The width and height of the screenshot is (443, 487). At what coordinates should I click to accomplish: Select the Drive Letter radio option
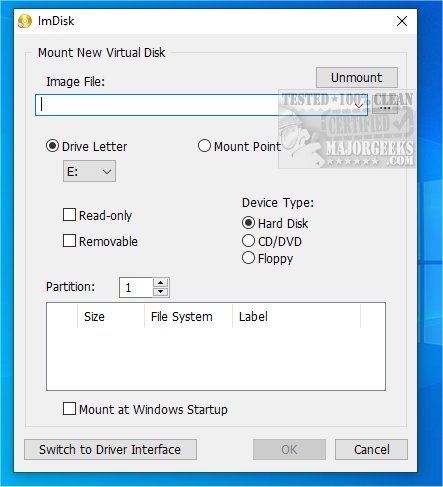(x=52, y=146)
